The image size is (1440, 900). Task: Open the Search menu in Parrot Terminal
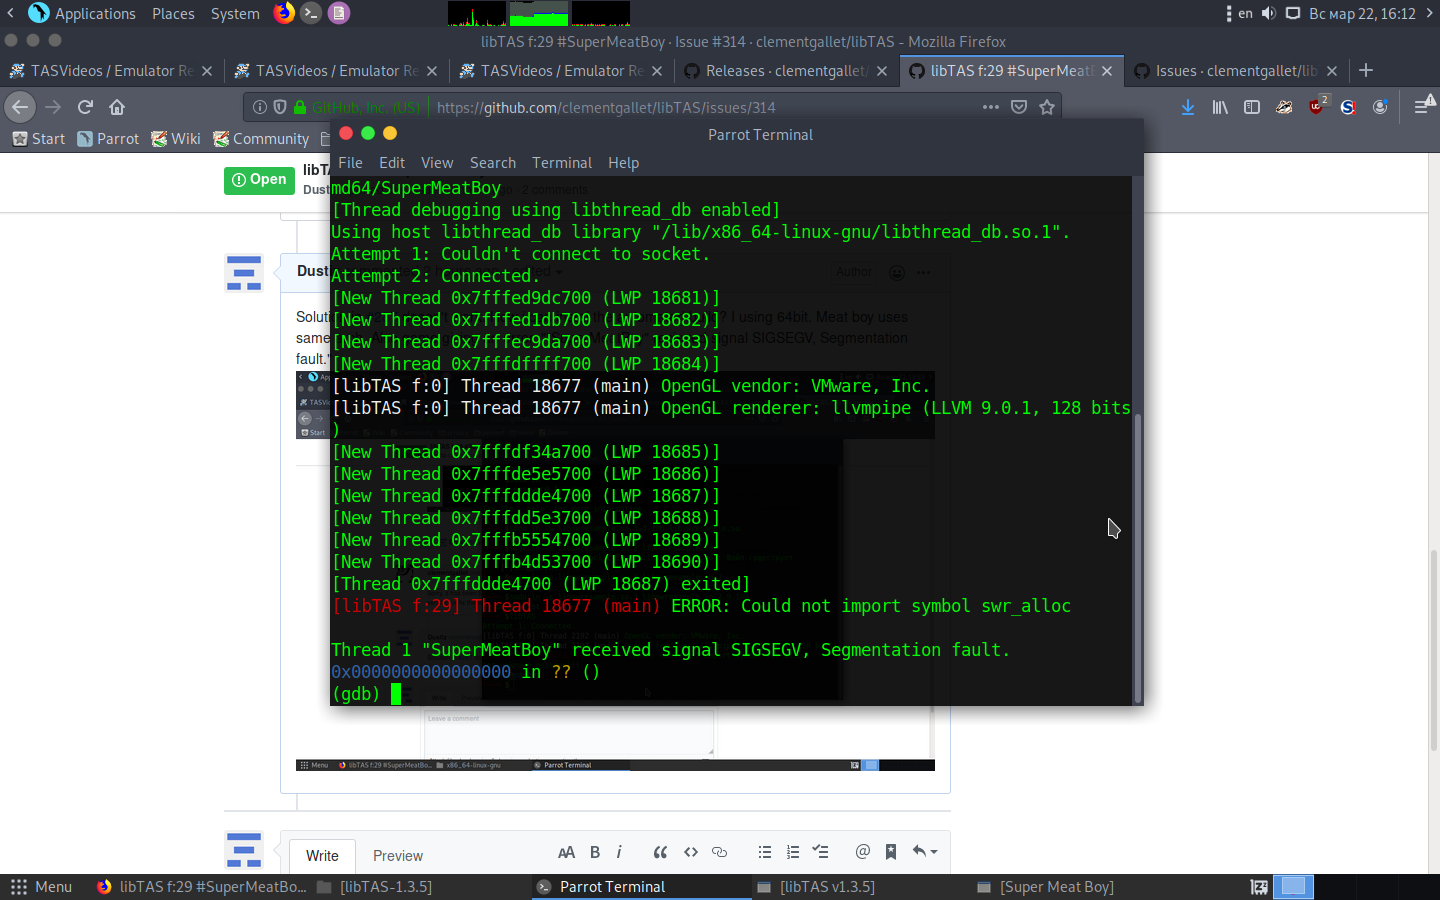tap(493, 163)
